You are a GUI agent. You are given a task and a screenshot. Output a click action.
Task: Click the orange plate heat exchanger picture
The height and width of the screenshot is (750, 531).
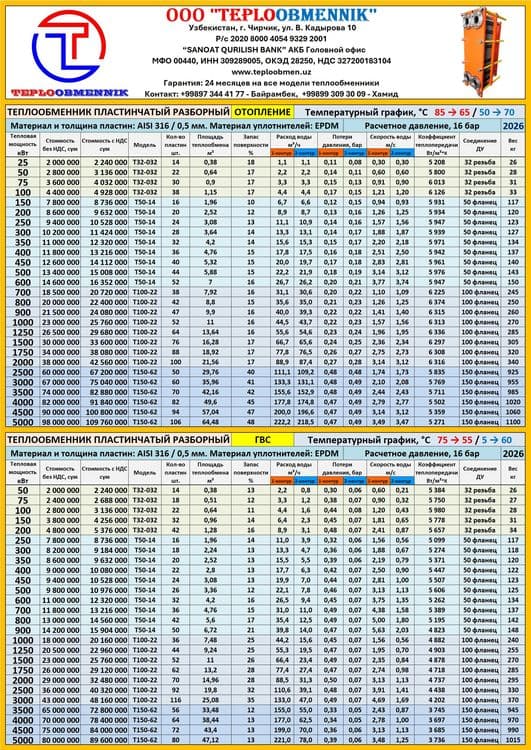point(484,52)
